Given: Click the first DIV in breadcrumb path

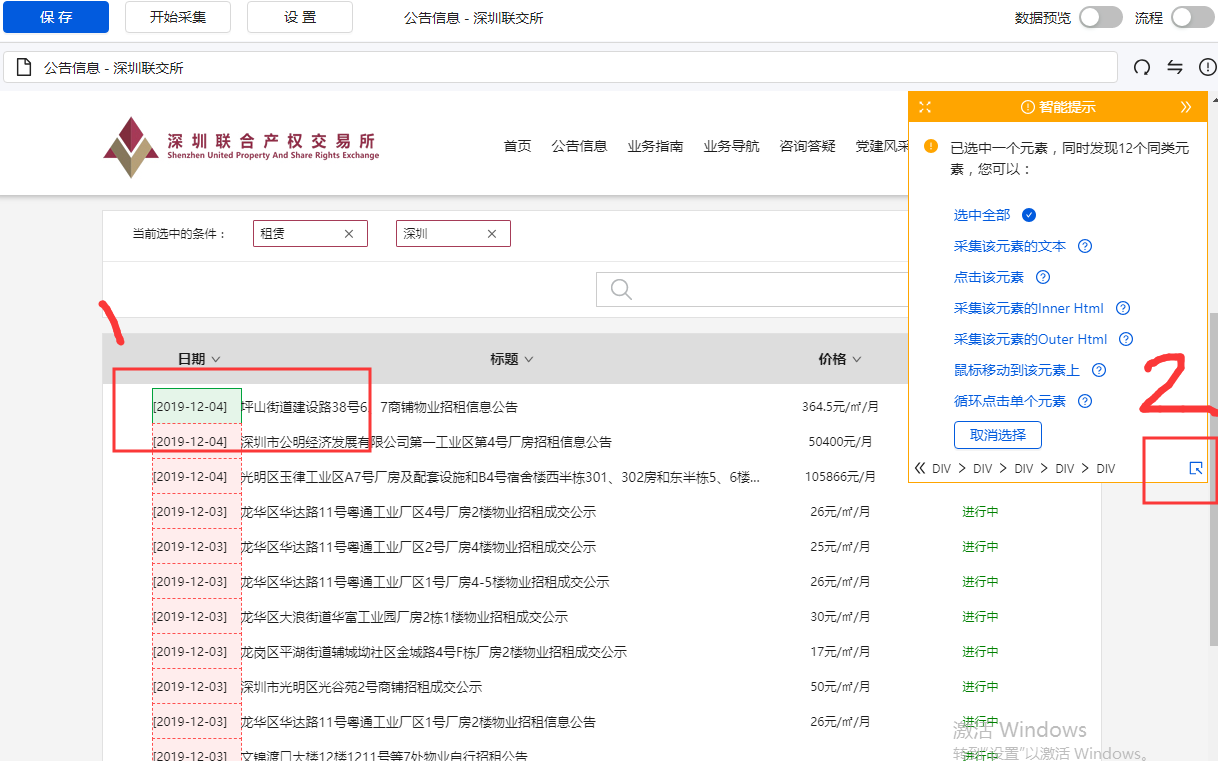Looking at the screenshot, I should coord(941,468).
